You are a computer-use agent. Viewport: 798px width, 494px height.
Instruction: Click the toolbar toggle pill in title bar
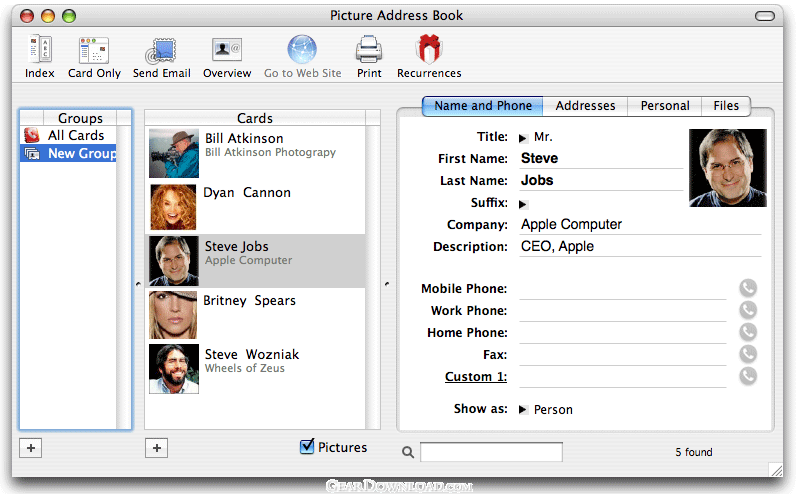(764, 16)
